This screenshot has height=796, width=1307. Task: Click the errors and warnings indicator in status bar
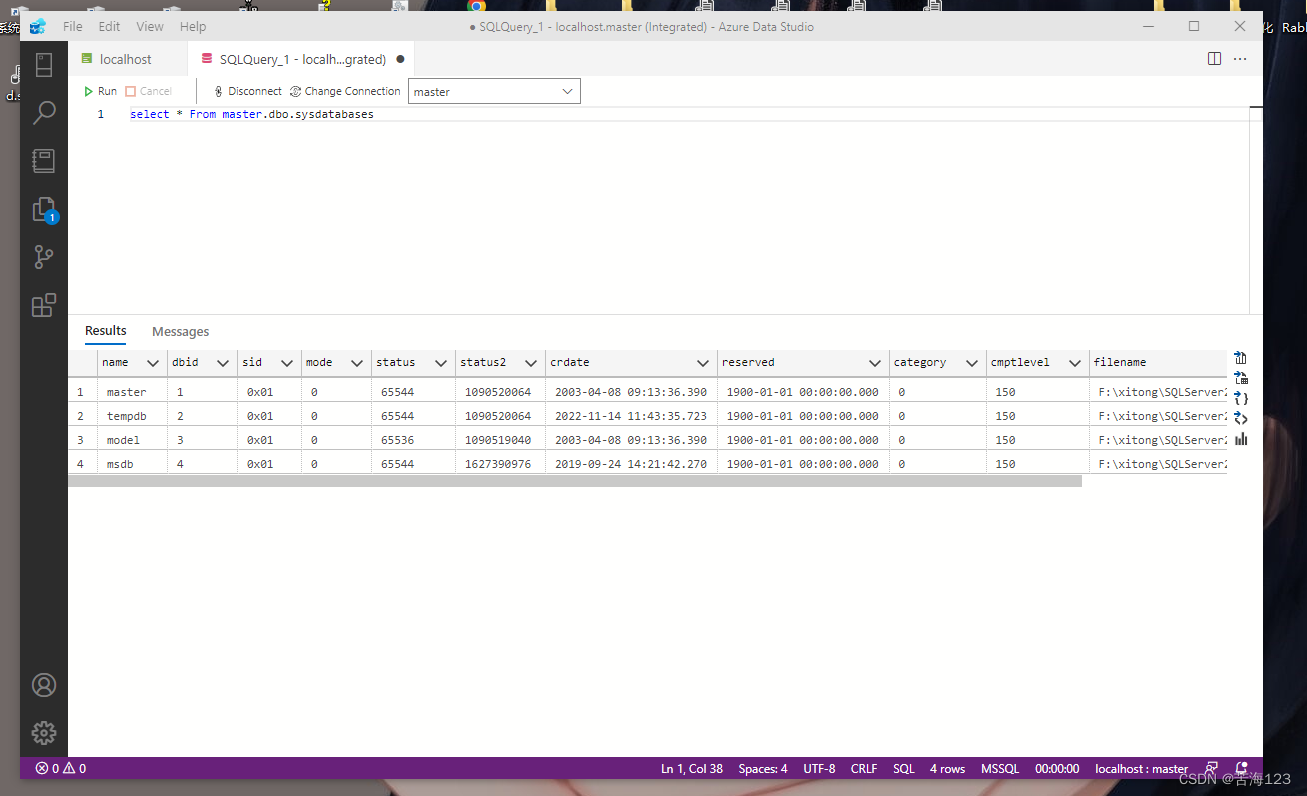61,769
